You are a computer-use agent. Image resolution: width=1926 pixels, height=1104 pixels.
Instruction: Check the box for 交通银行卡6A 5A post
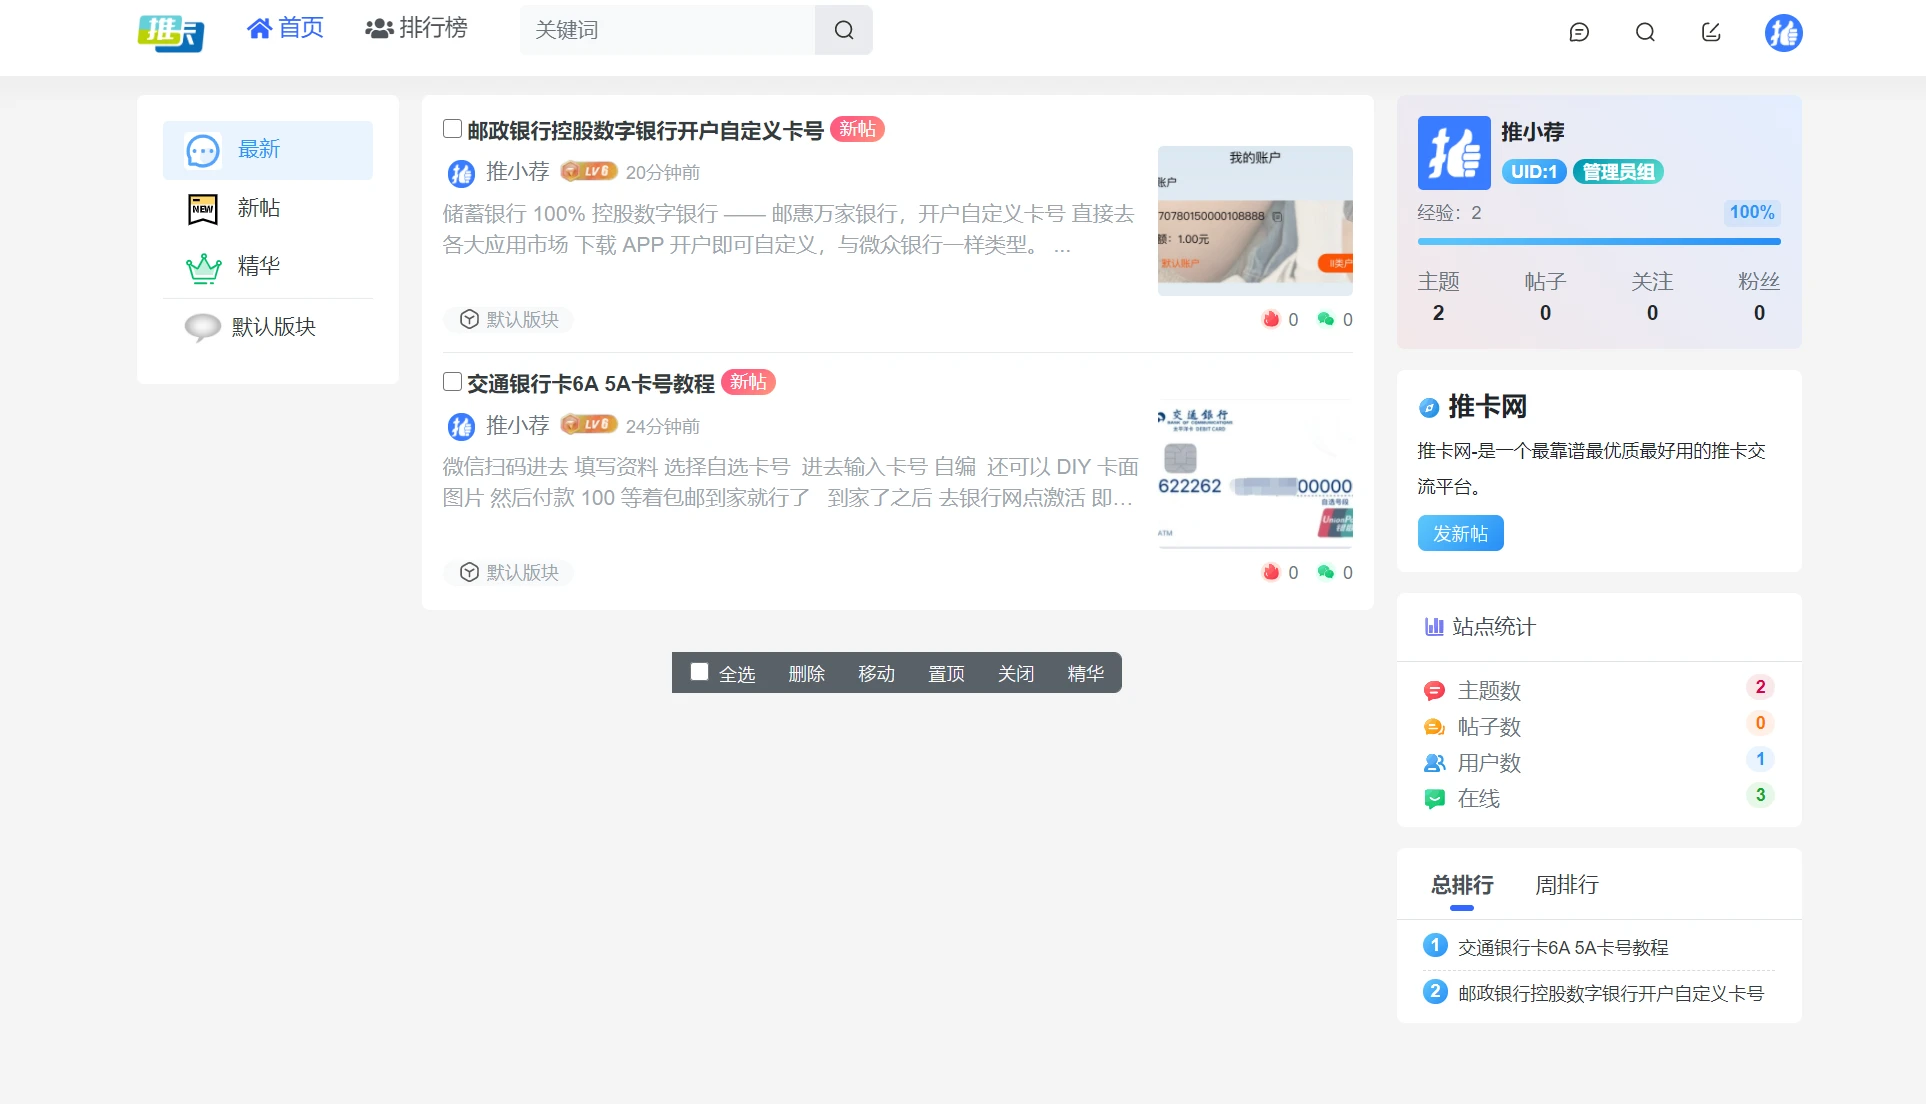452,381
